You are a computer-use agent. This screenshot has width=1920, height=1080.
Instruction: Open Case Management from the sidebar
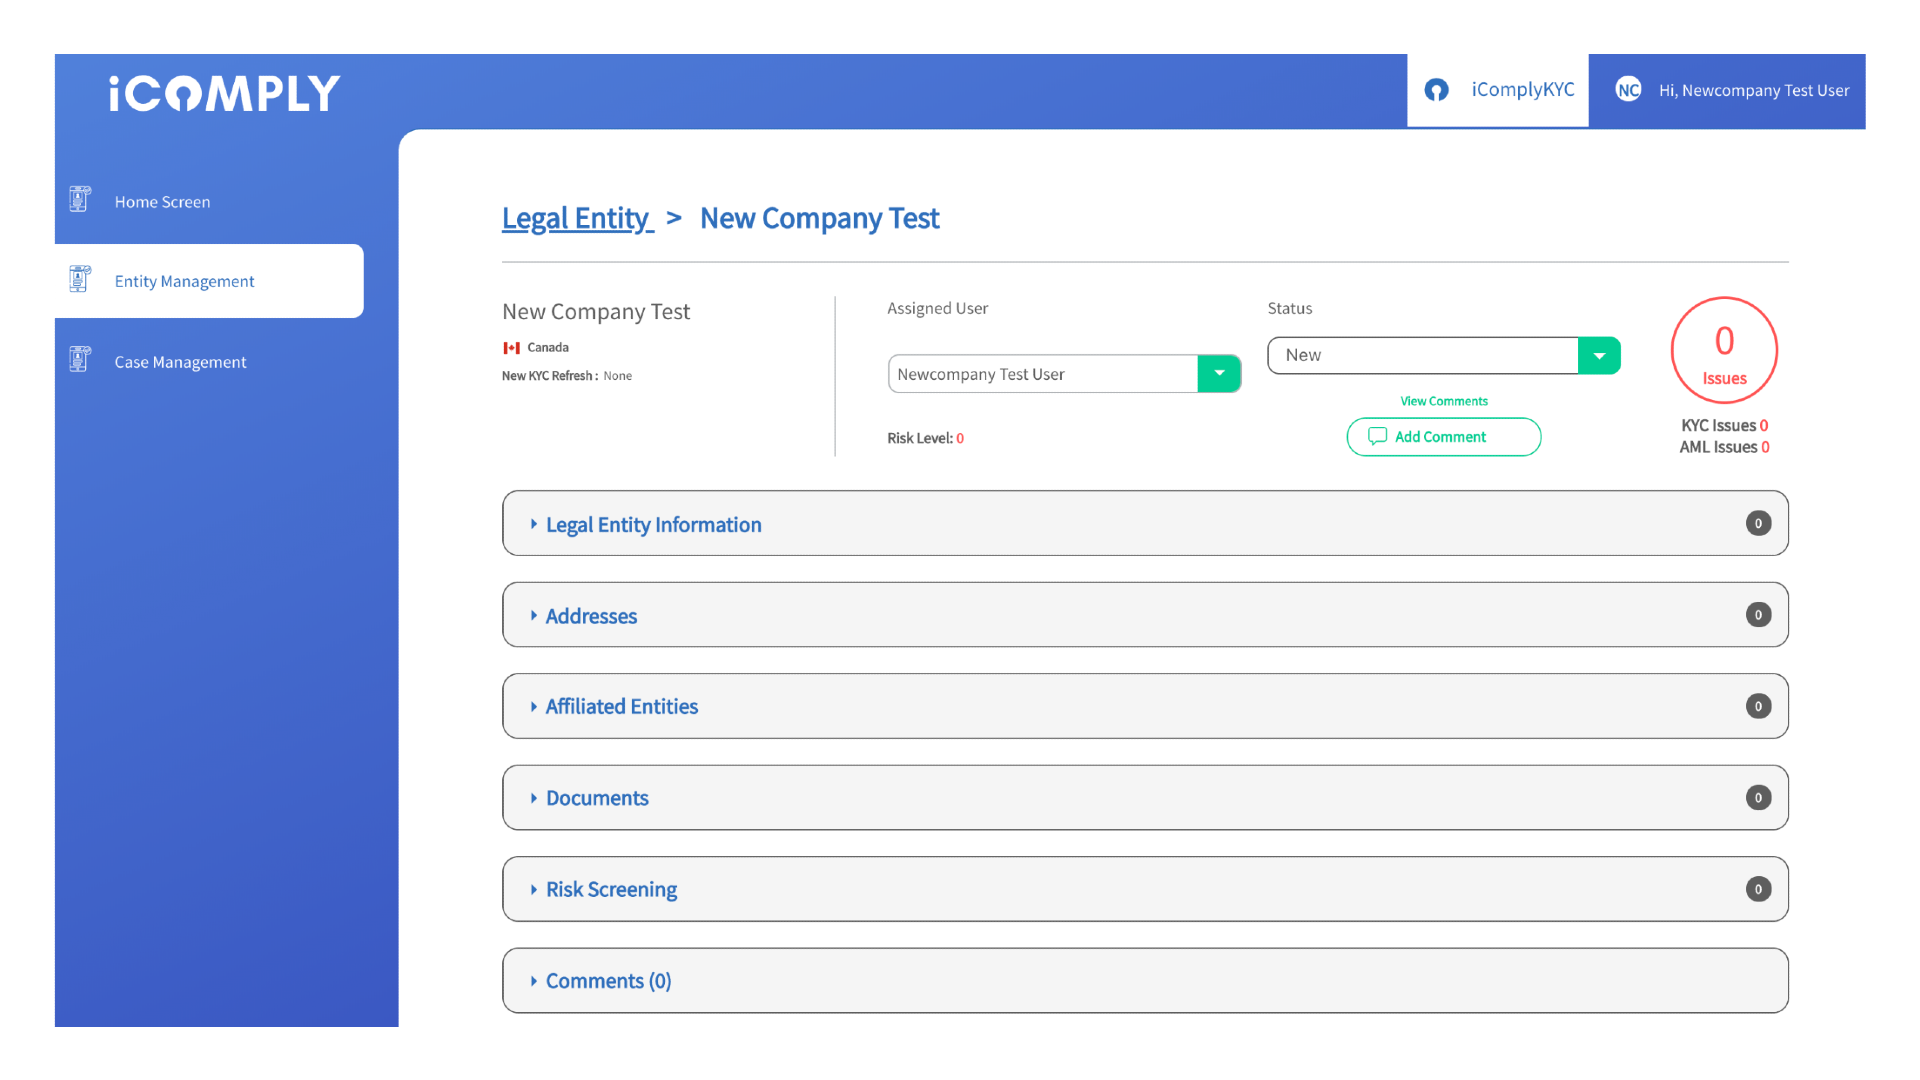click(x=180, y=362)
